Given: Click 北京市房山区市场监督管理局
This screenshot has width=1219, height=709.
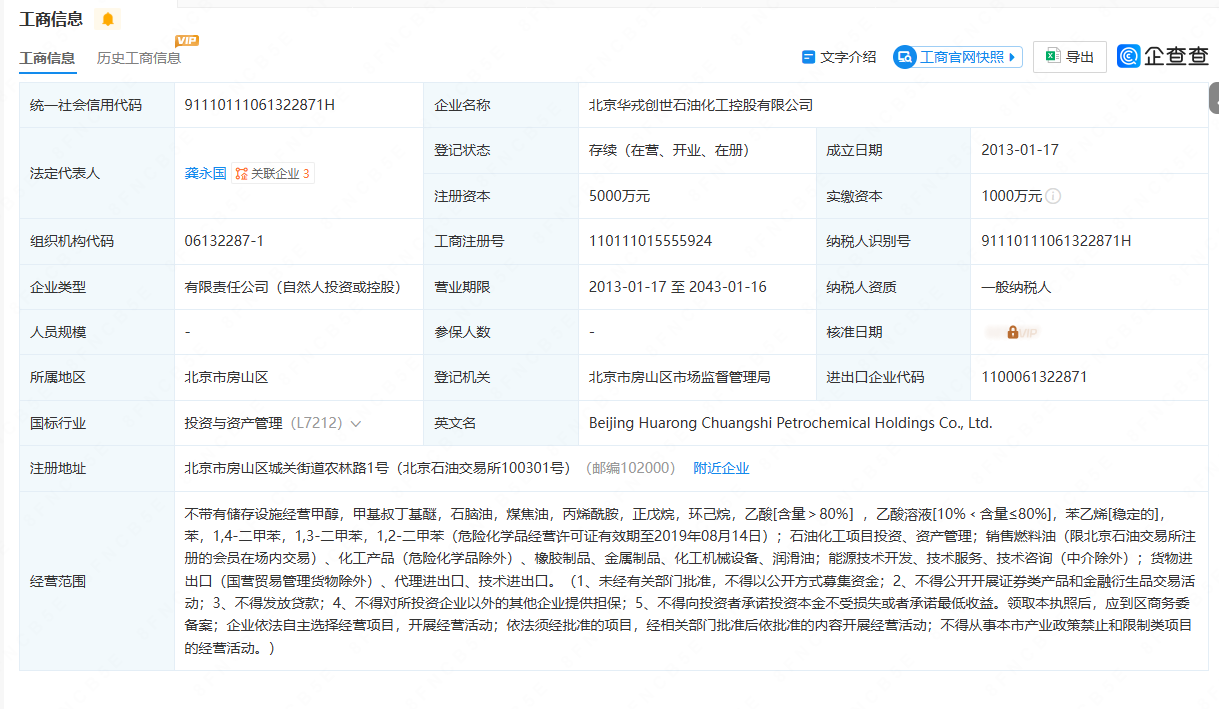Looking at the screenshot, I should point(680,378).
